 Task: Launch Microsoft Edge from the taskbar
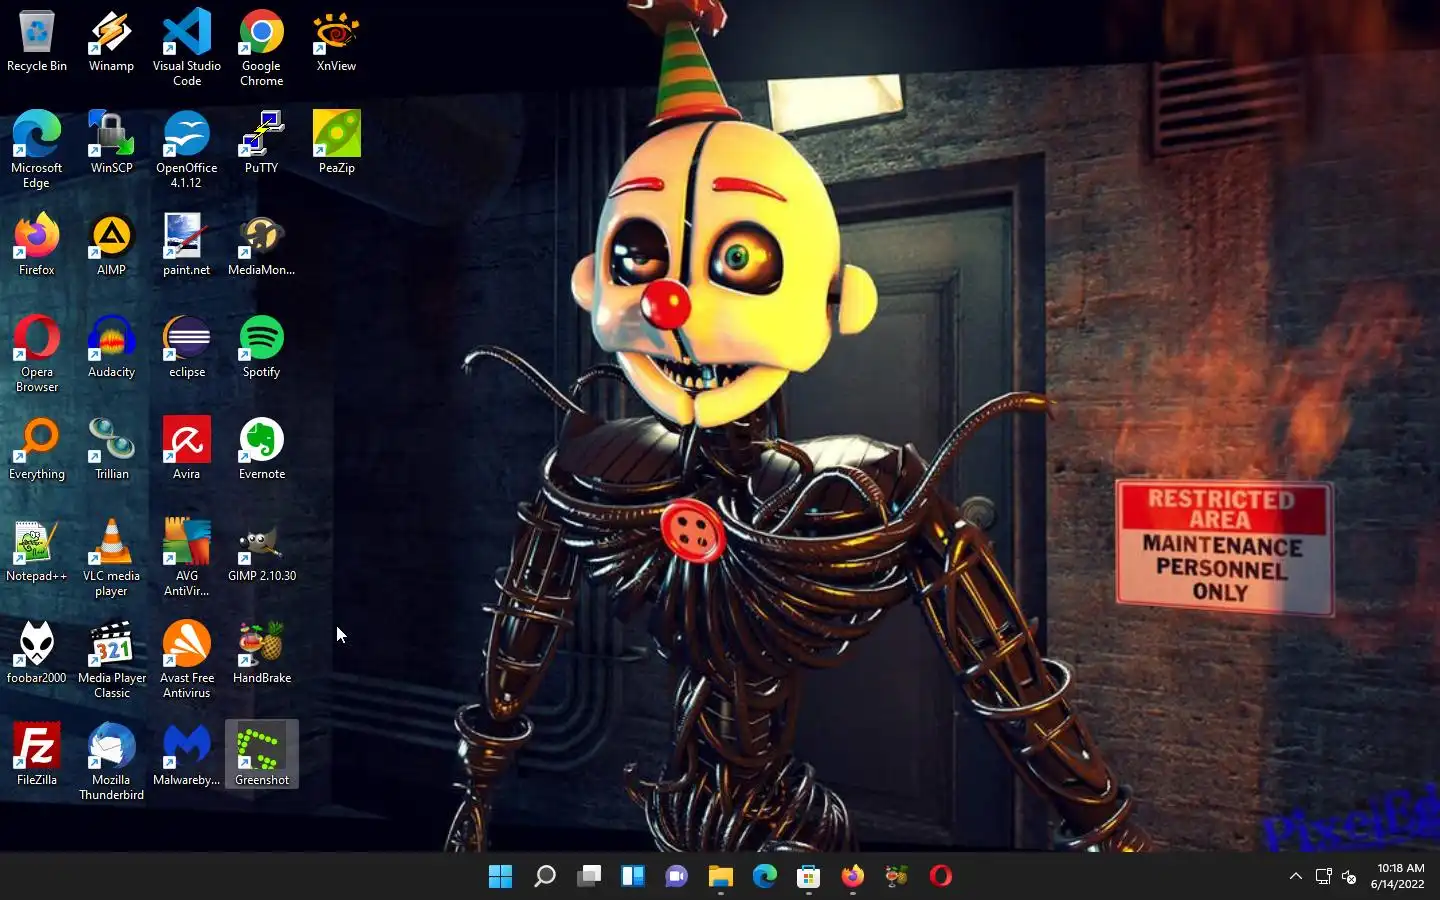pyautogui.click(x=765, y=877)
